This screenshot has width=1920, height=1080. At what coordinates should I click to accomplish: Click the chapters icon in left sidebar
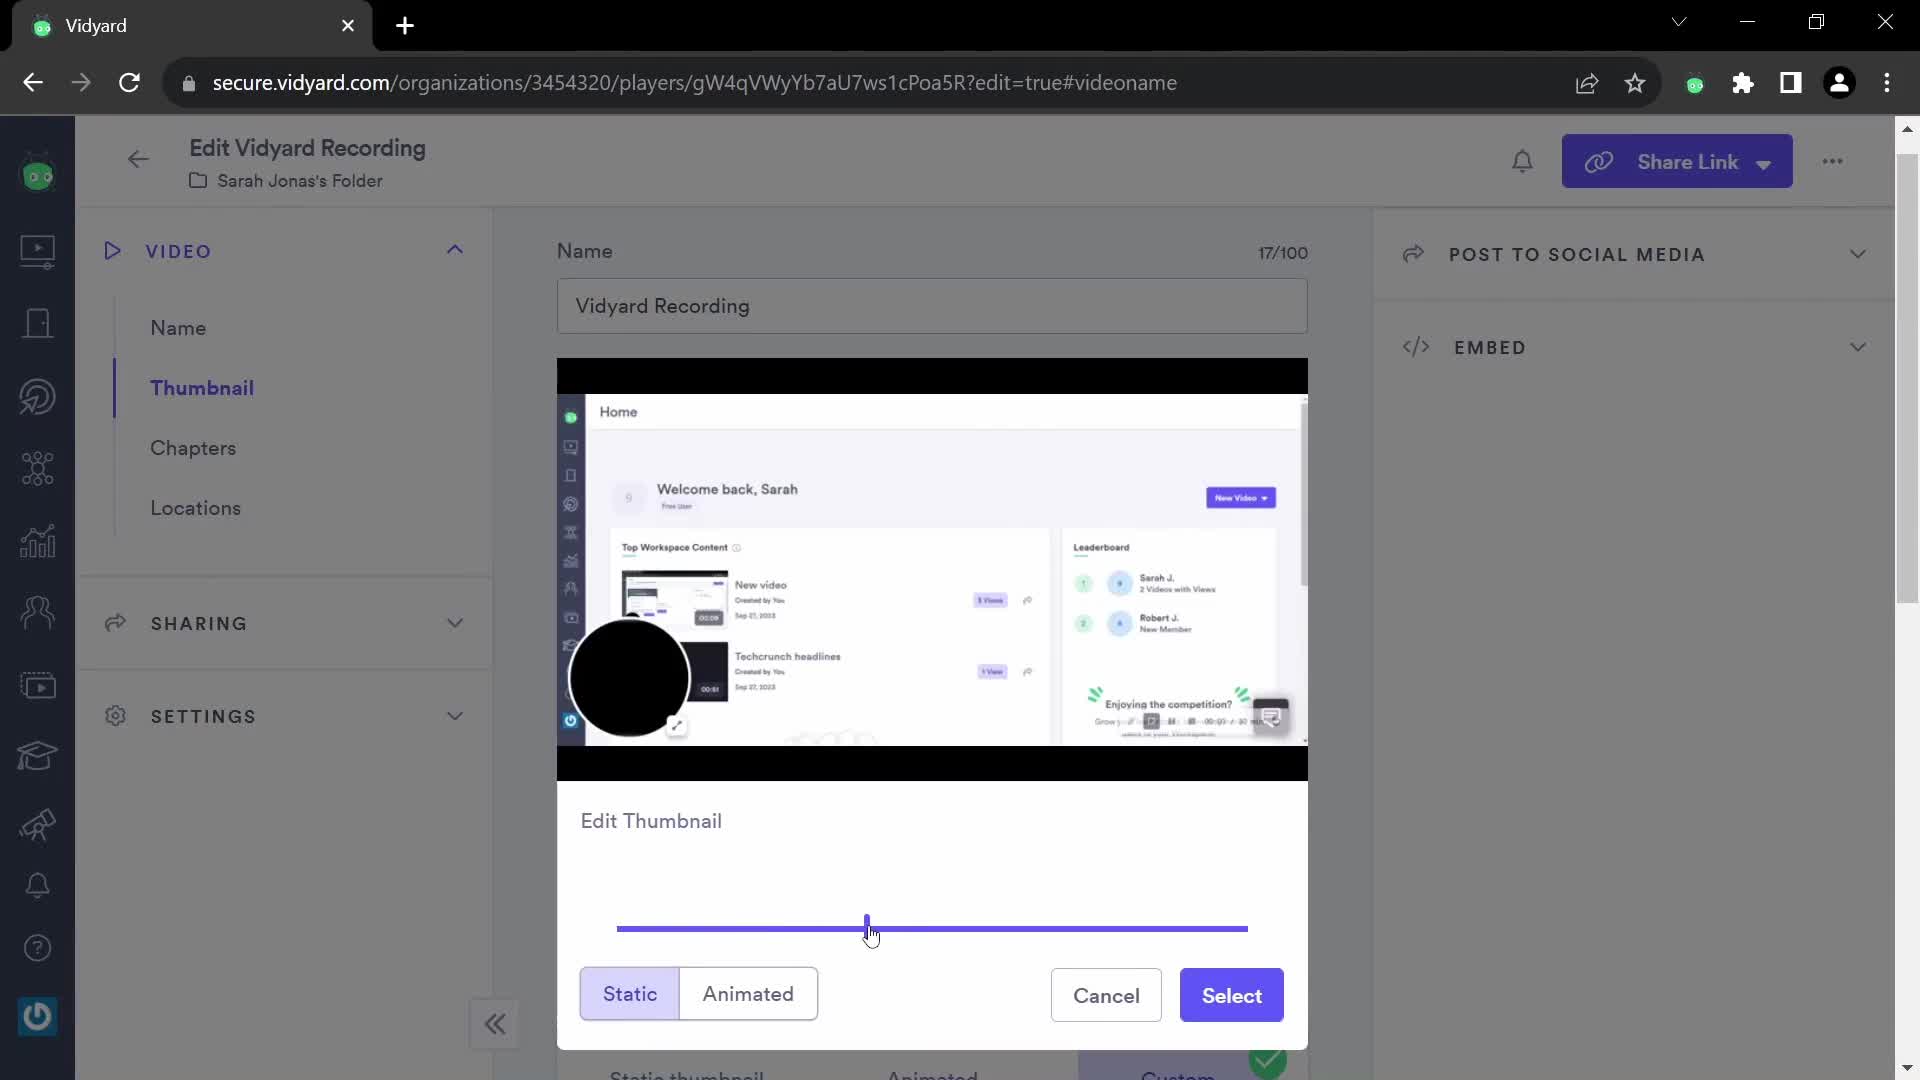[x=194, y=448]
